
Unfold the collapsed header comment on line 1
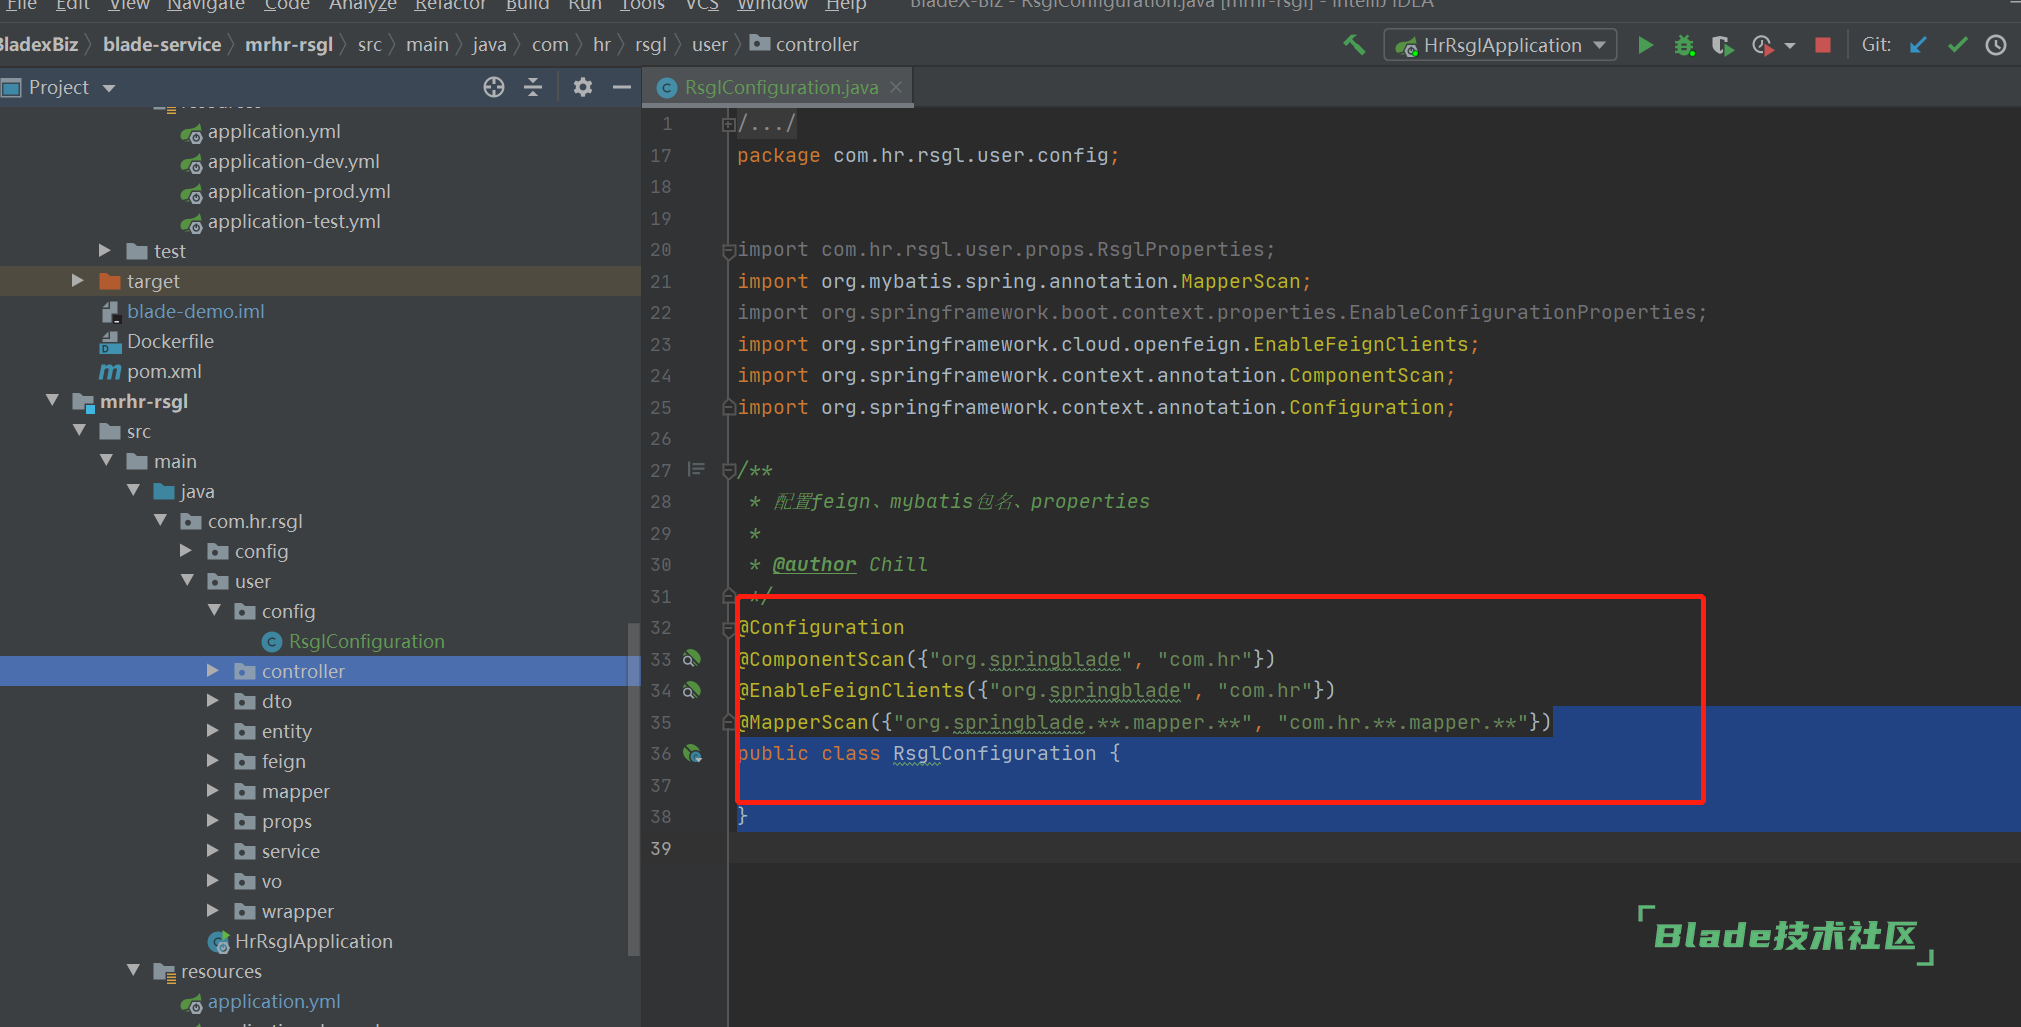[728, 125]
